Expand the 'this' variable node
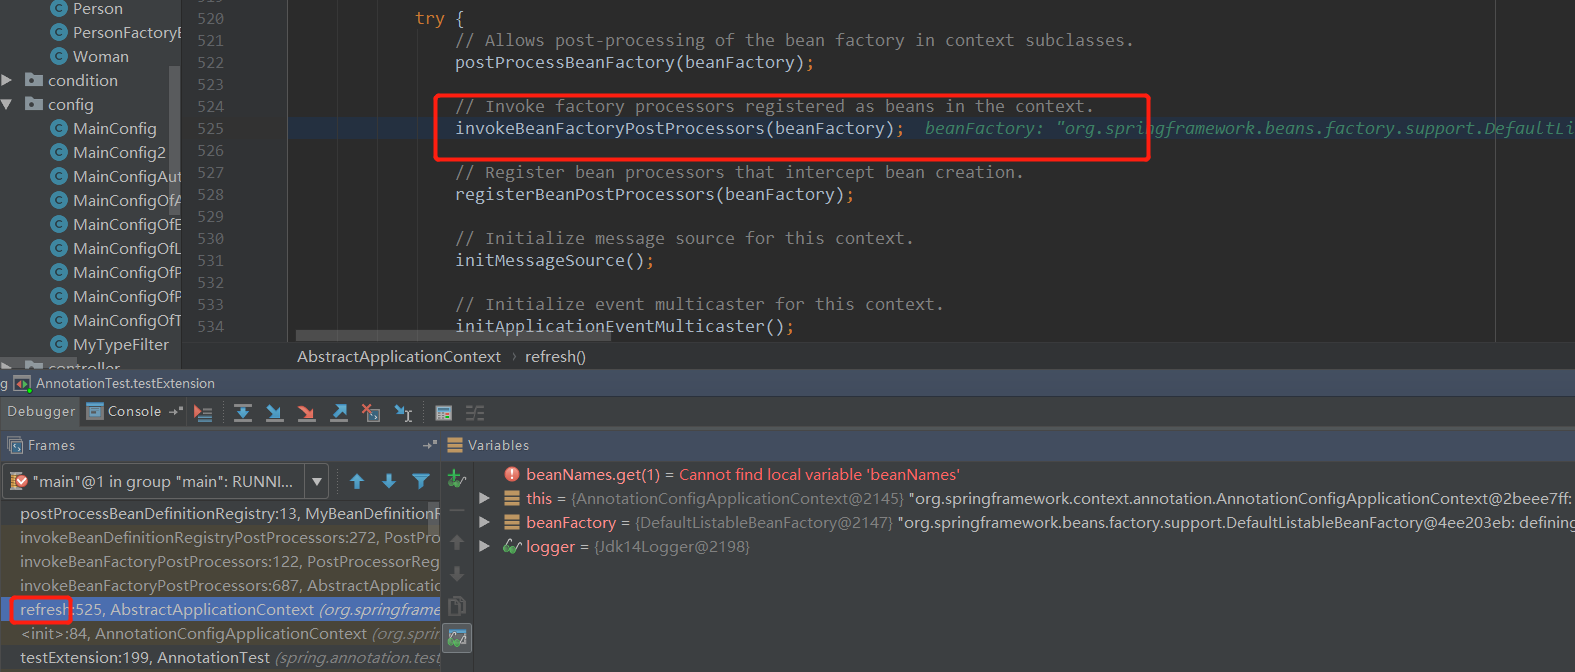 tap(485, 498)
